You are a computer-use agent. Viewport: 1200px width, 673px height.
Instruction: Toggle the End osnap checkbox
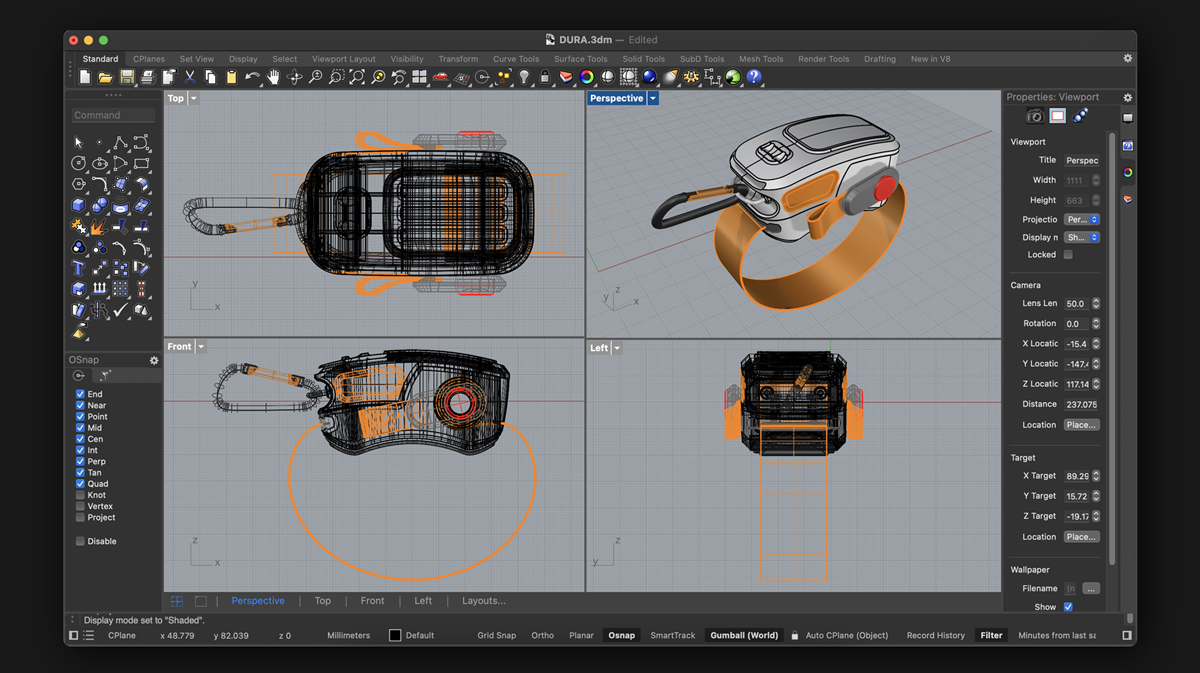[x=80, y=394]
